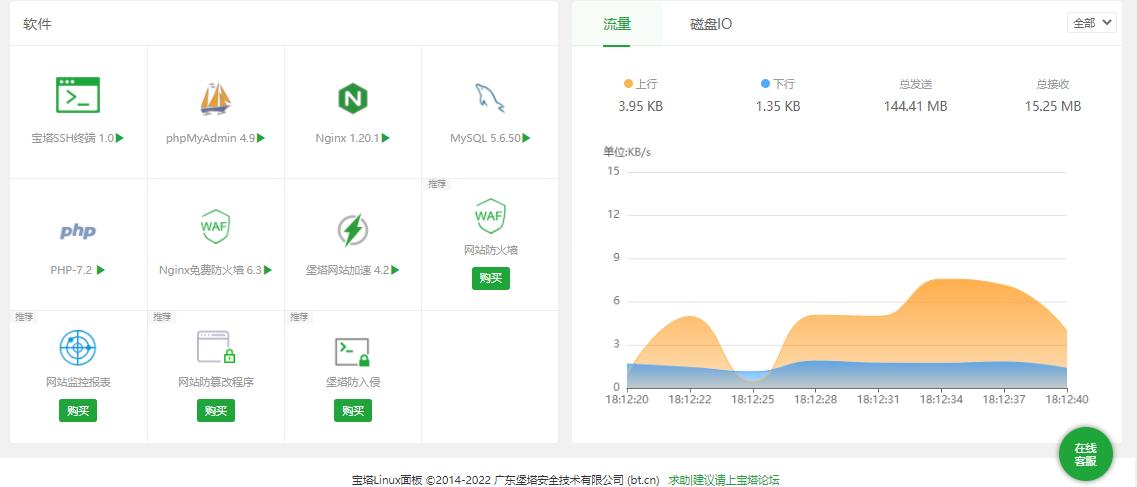Click the green arrow next to 堡塔网站加速 4.2
Image resolution: width=1137 pixels, height=487 pixels.
click(394, 270)
